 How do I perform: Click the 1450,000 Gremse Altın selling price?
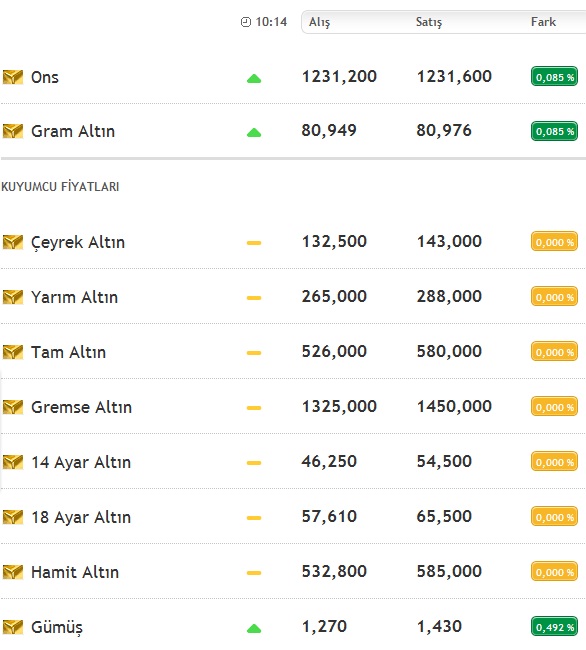pos(454,406)
